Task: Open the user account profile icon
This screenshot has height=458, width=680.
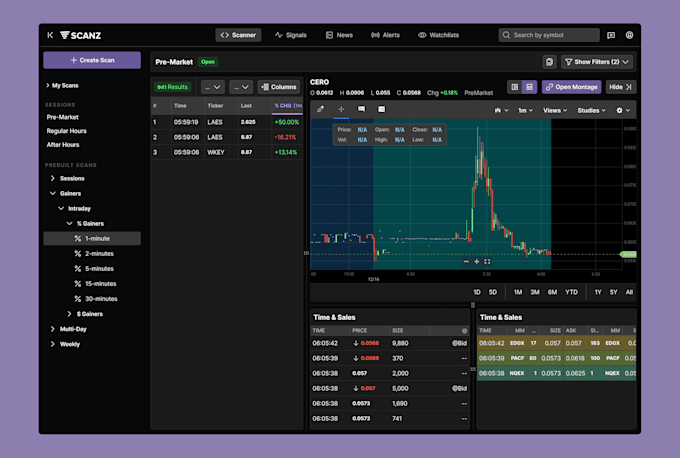Action: coord(629,35)
